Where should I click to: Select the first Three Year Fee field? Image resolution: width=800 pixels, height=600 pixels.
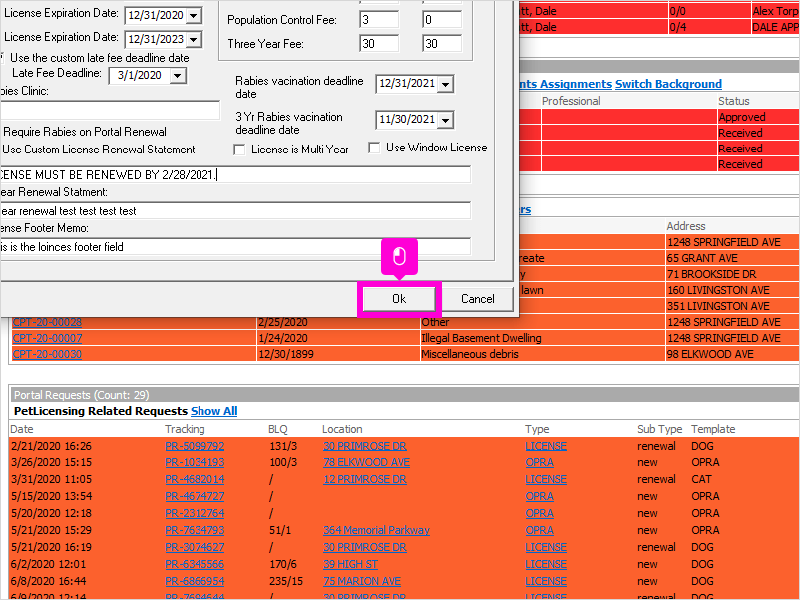[x=379, y=43]
